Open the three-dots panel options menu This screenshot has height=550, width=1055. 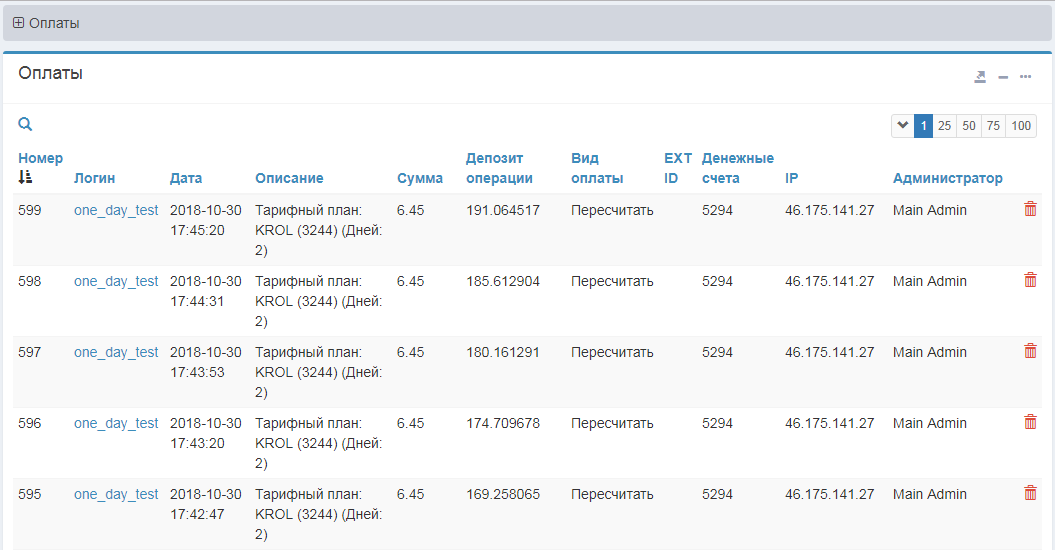pos(1026,77)
